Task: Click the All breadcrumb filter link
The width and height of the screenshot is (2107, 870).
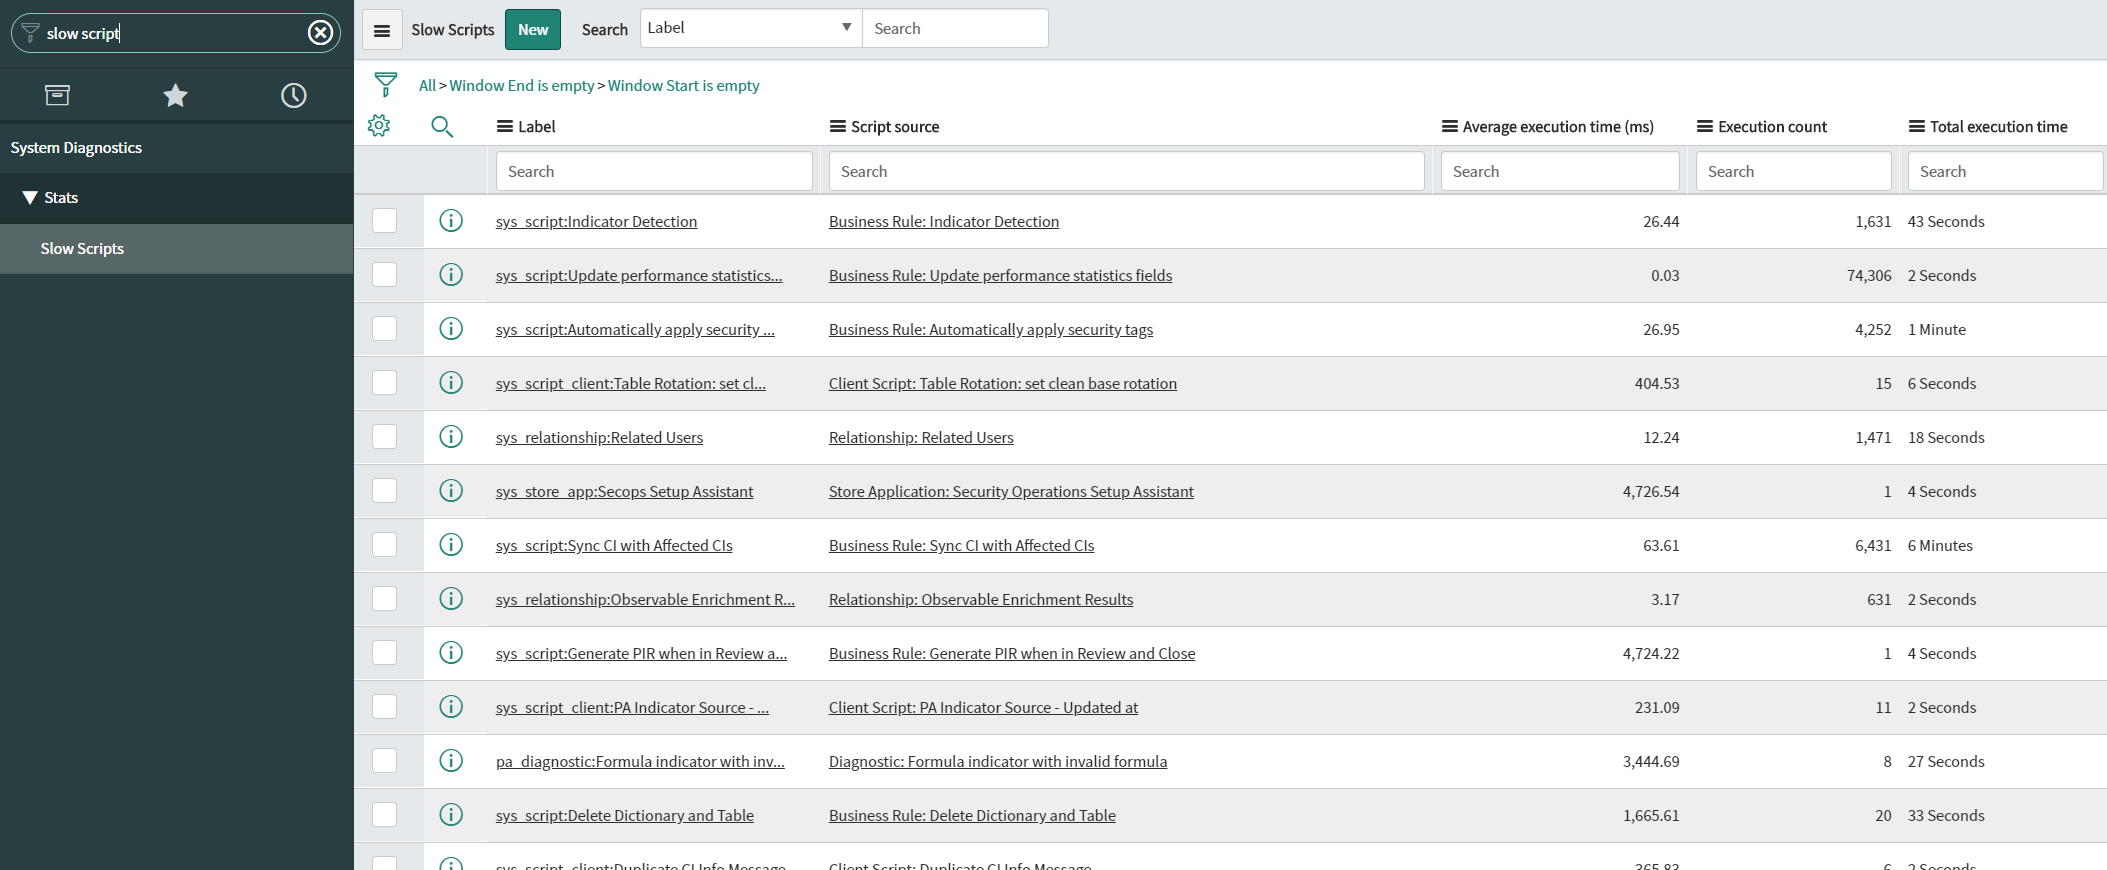Action: point(427,85)
